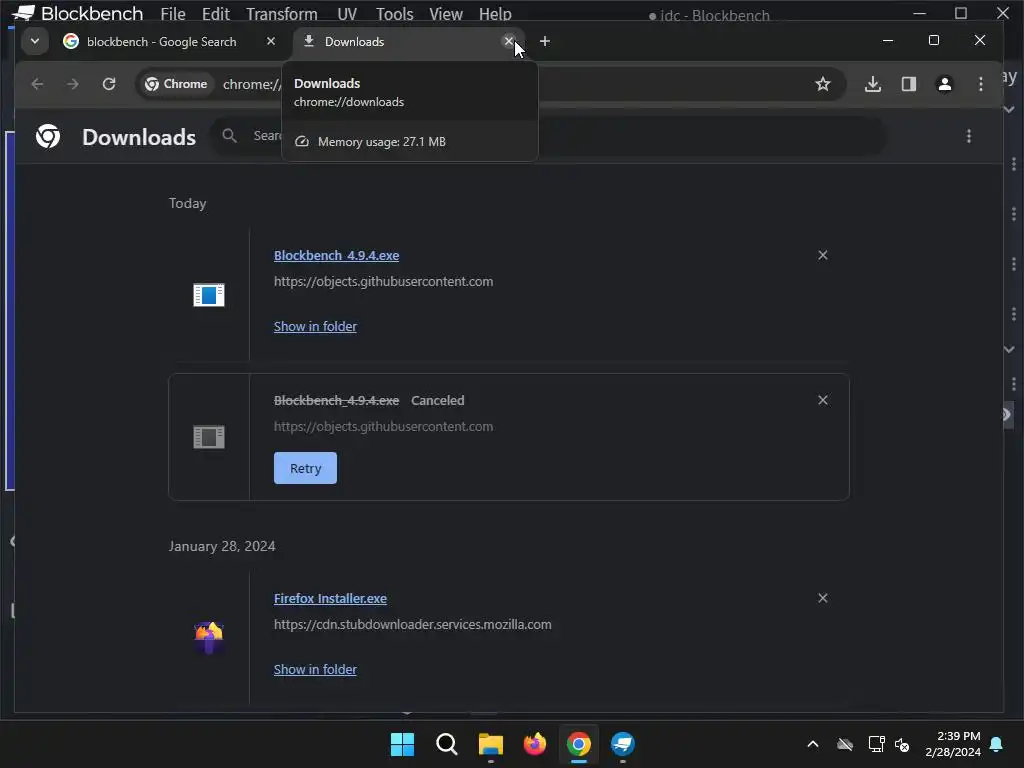Open the first Blockbench_4.9.4.exe link

pyautogui.click(x=336, y=255)
